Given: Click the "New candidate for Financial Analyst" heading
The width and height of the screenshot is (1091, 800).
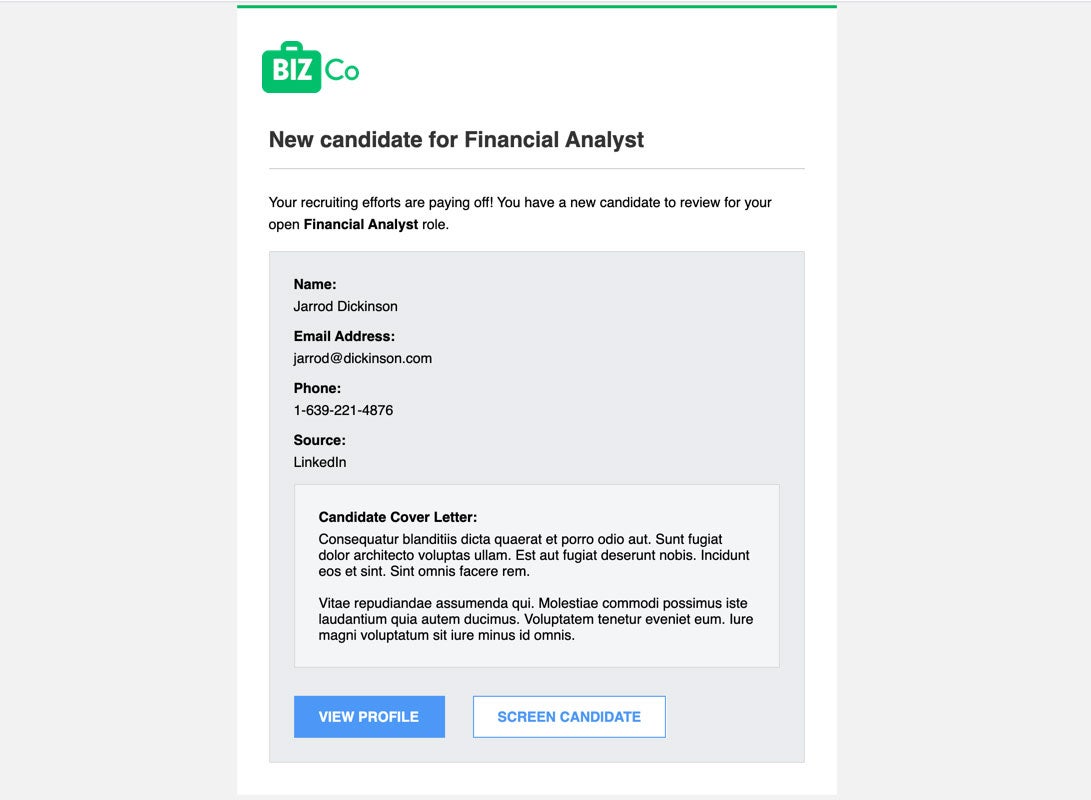Looking at the screenshot, I should coord(456,140).
